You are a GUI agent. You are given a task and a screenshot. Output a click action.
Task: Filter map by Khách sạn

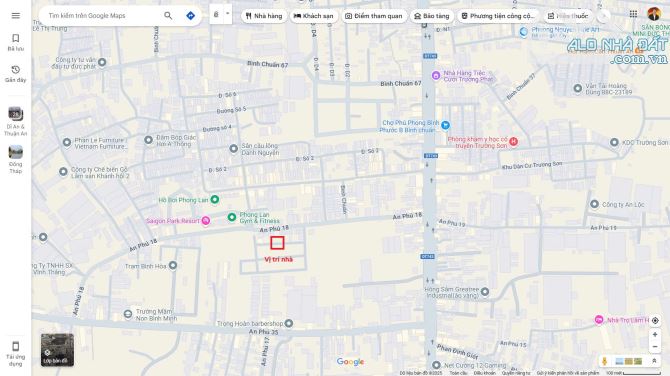tap(314, 16)
